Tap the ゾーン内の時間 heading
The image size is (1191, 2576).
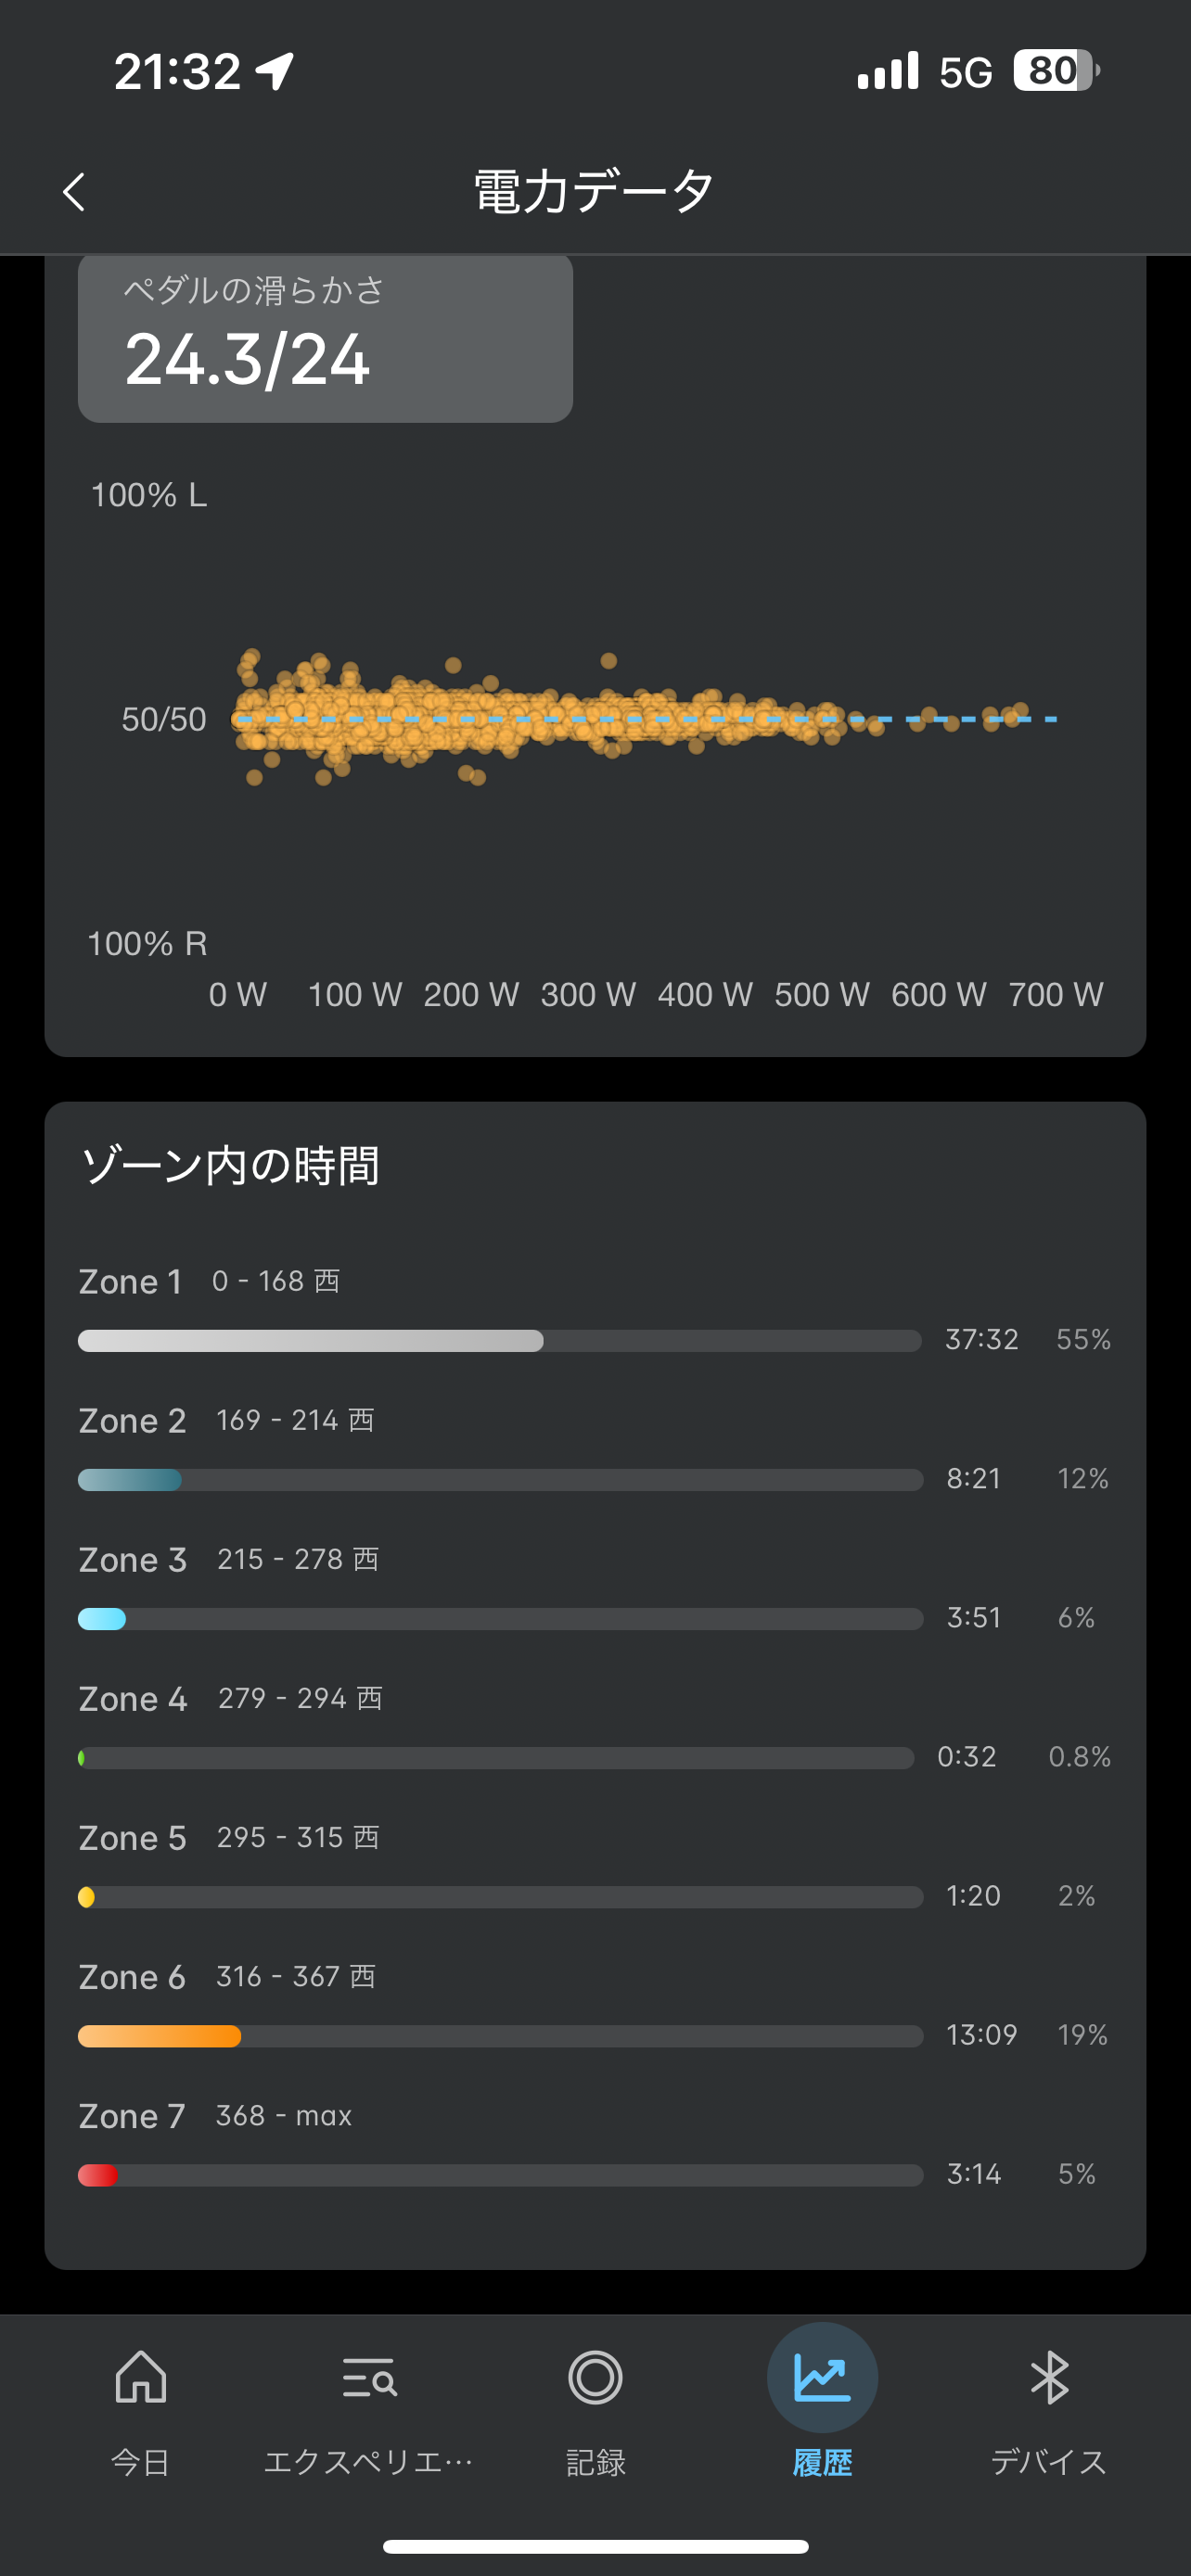click(x=231, y=1166)
